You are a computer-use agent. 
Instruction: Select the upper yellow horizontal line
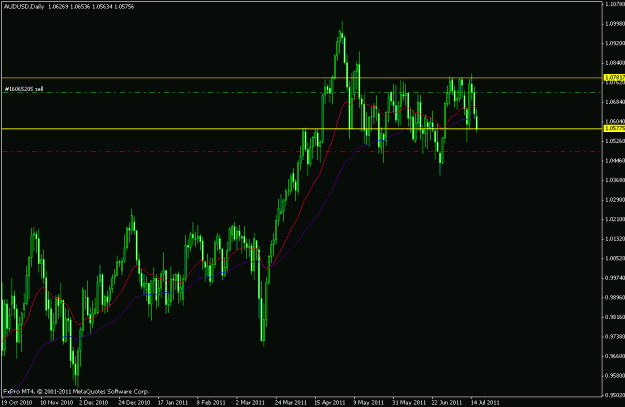[301, 78]
